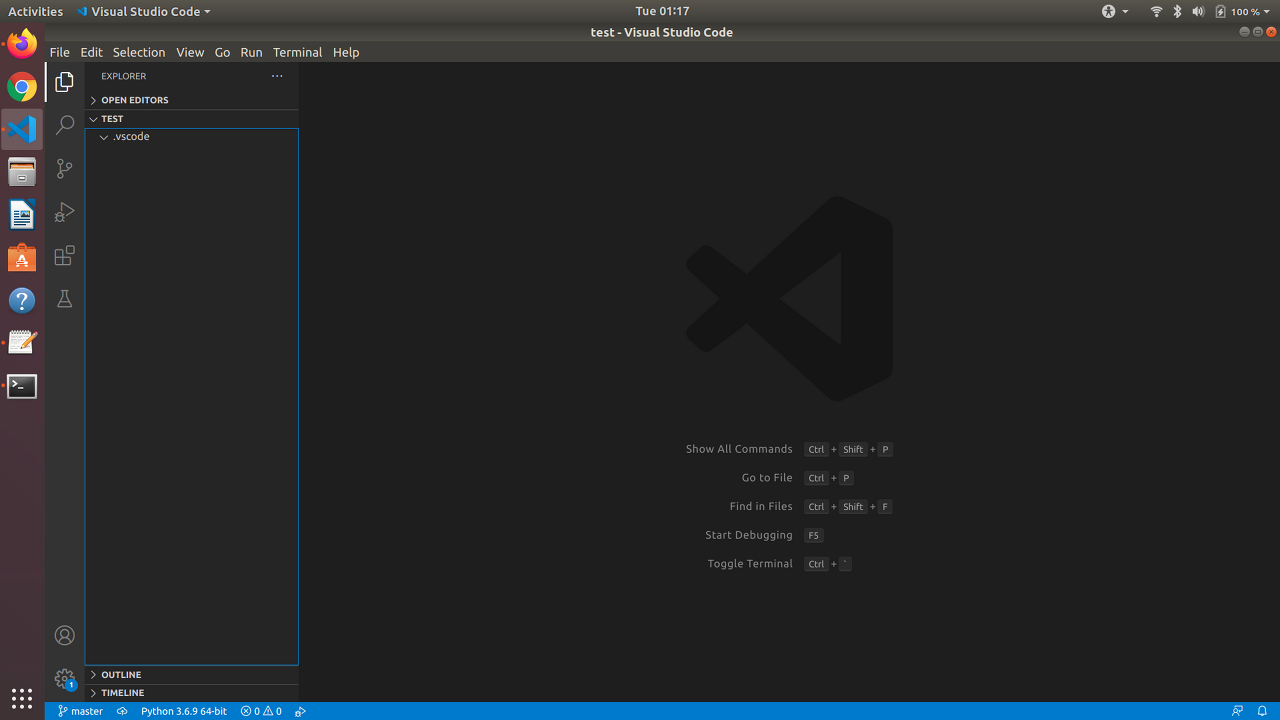Collapse the .vscode folder

[191, 136]
